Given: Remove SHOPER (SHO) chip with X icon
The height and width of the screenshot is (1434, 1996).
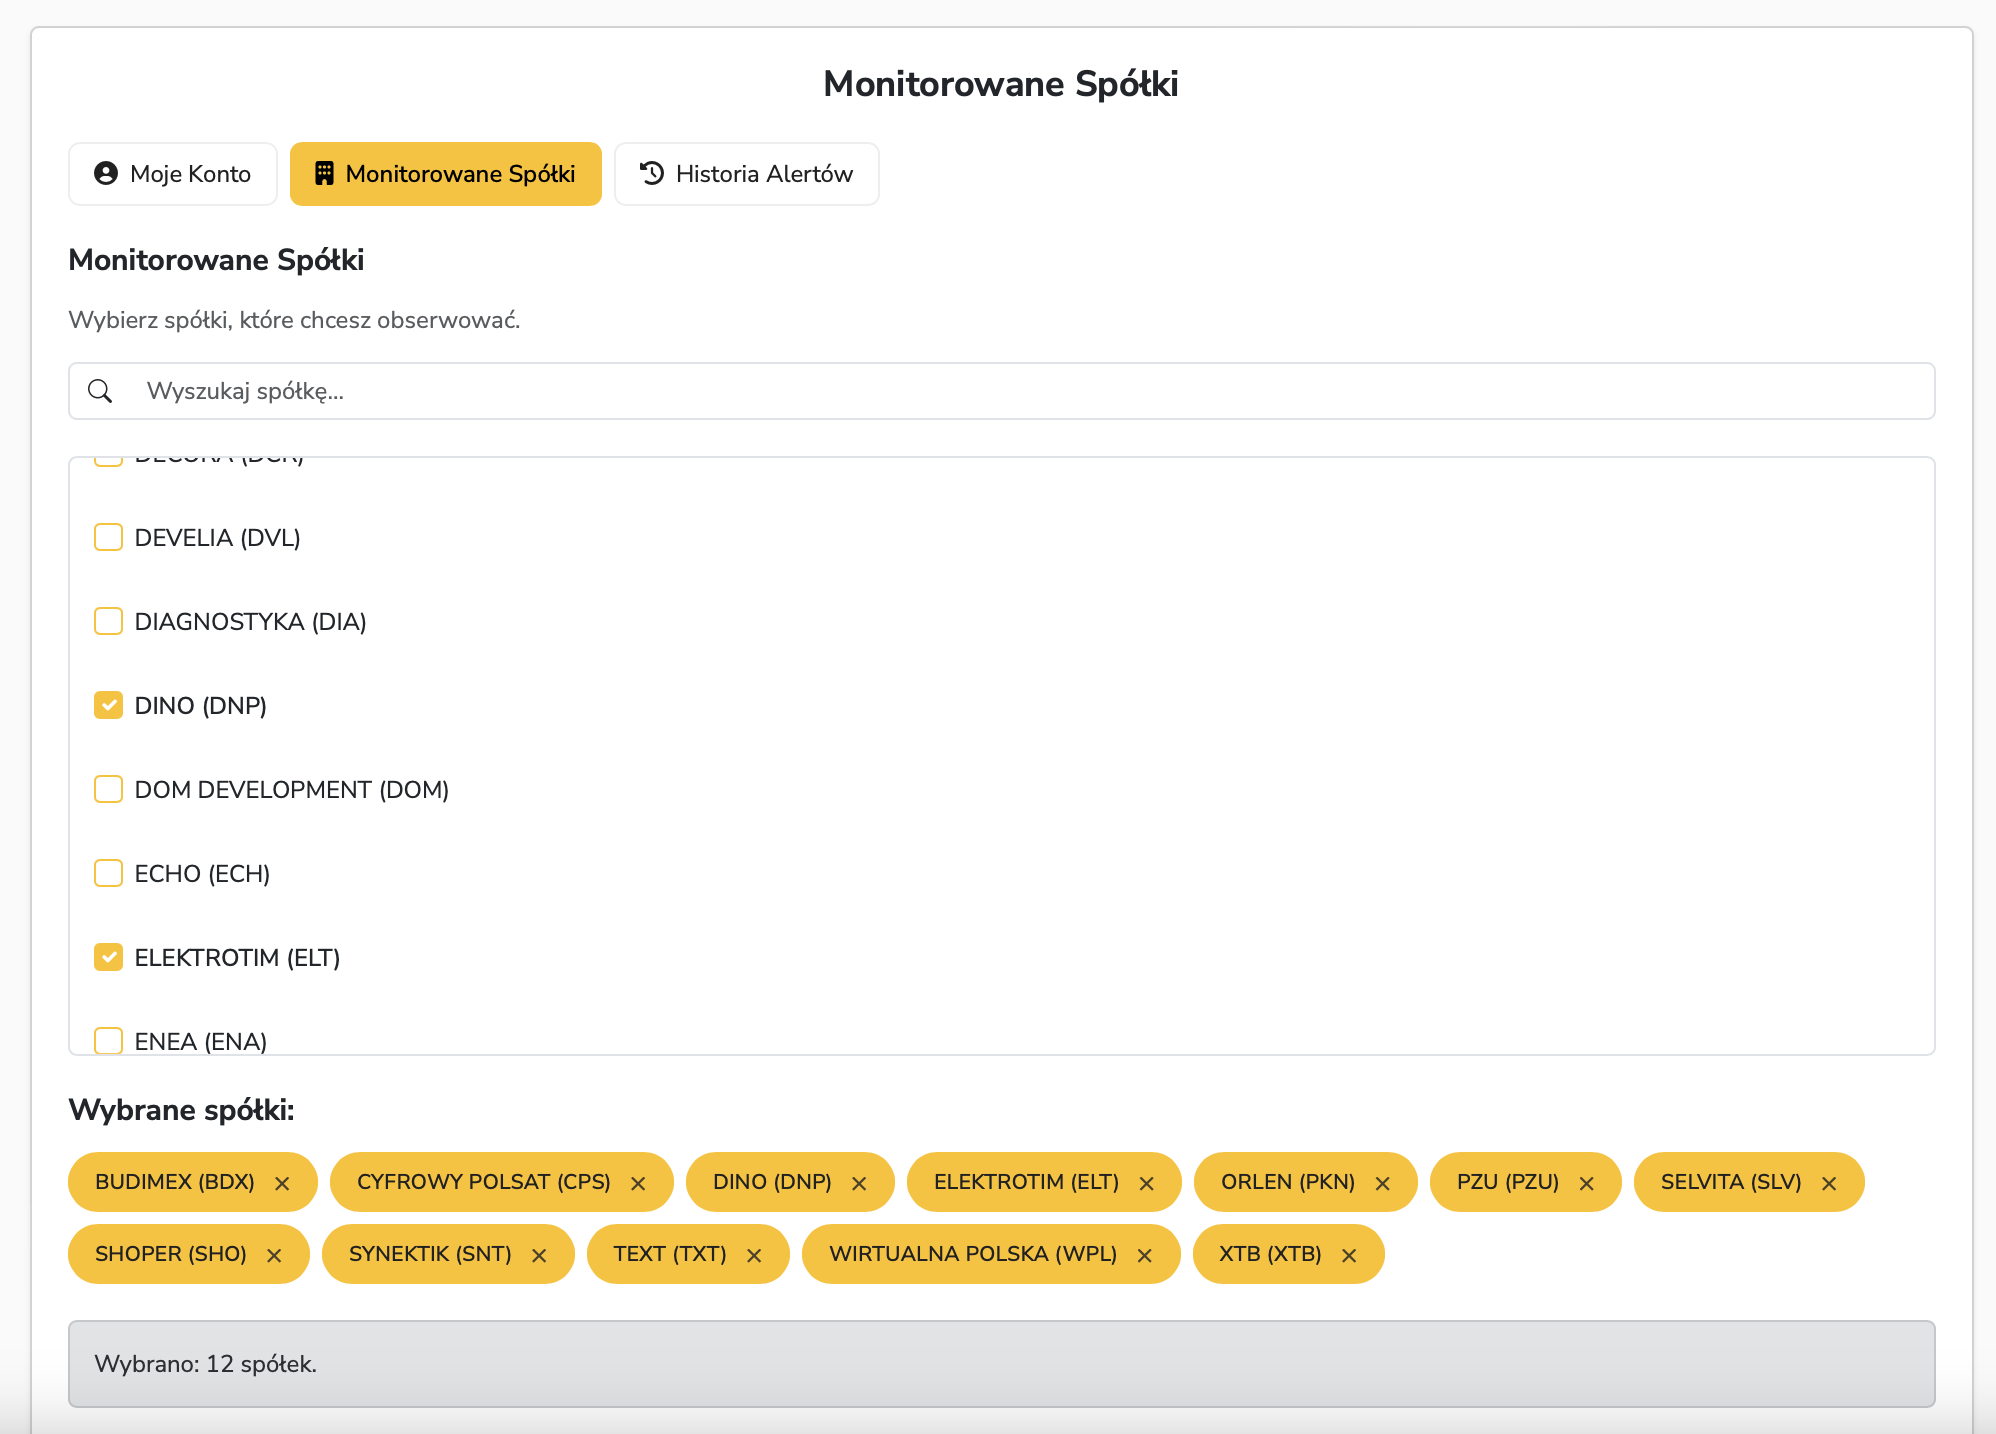Looking at the screenshot, I should click(x=274, y=1255).
